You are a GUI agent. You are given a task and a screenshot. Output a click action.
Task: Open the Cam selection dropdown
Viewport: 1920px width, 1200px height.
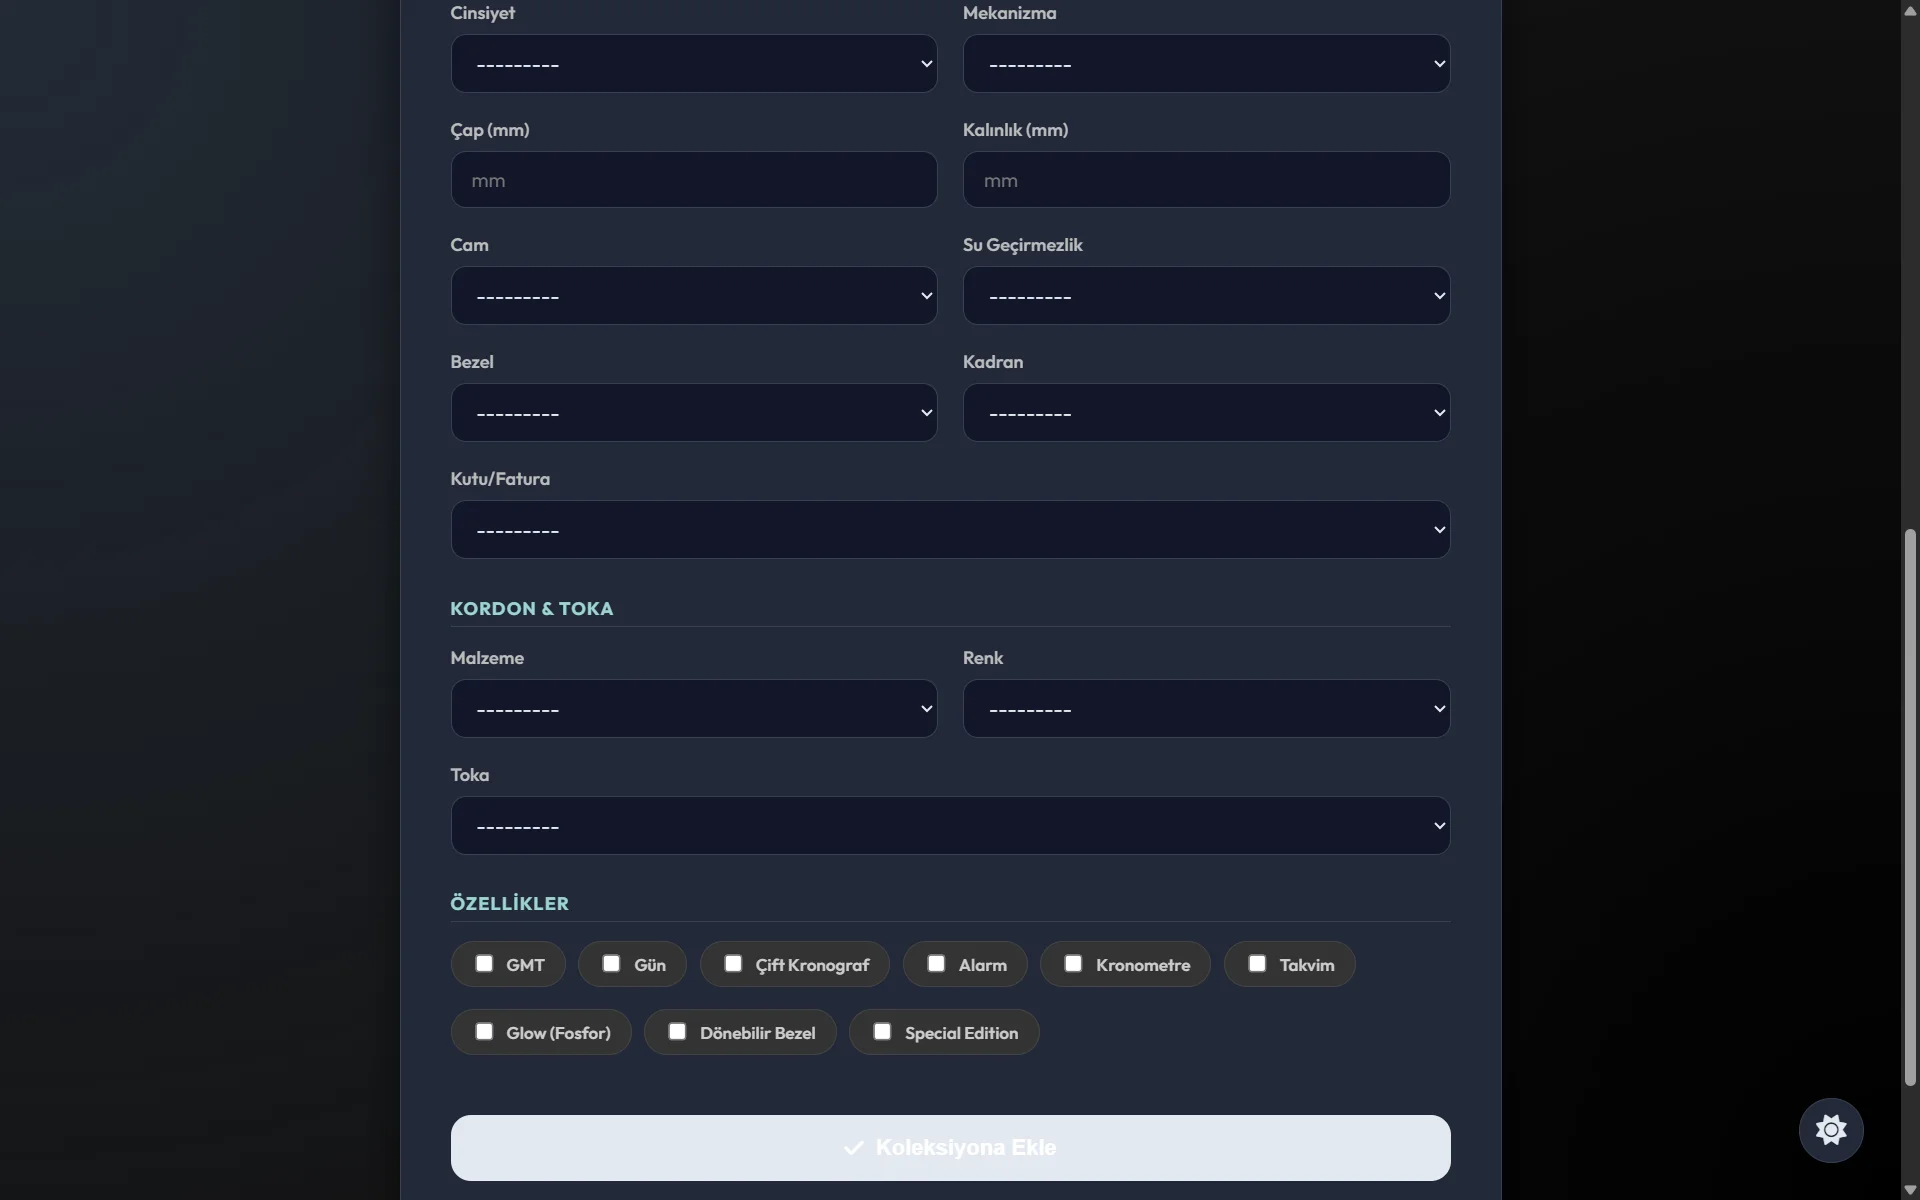(693, 296)
